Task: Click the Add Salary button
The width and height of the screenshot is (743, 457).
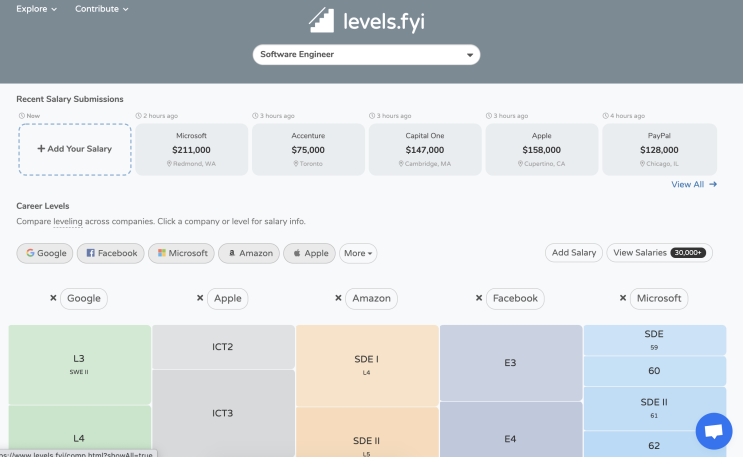Action: tap(574, 253)
